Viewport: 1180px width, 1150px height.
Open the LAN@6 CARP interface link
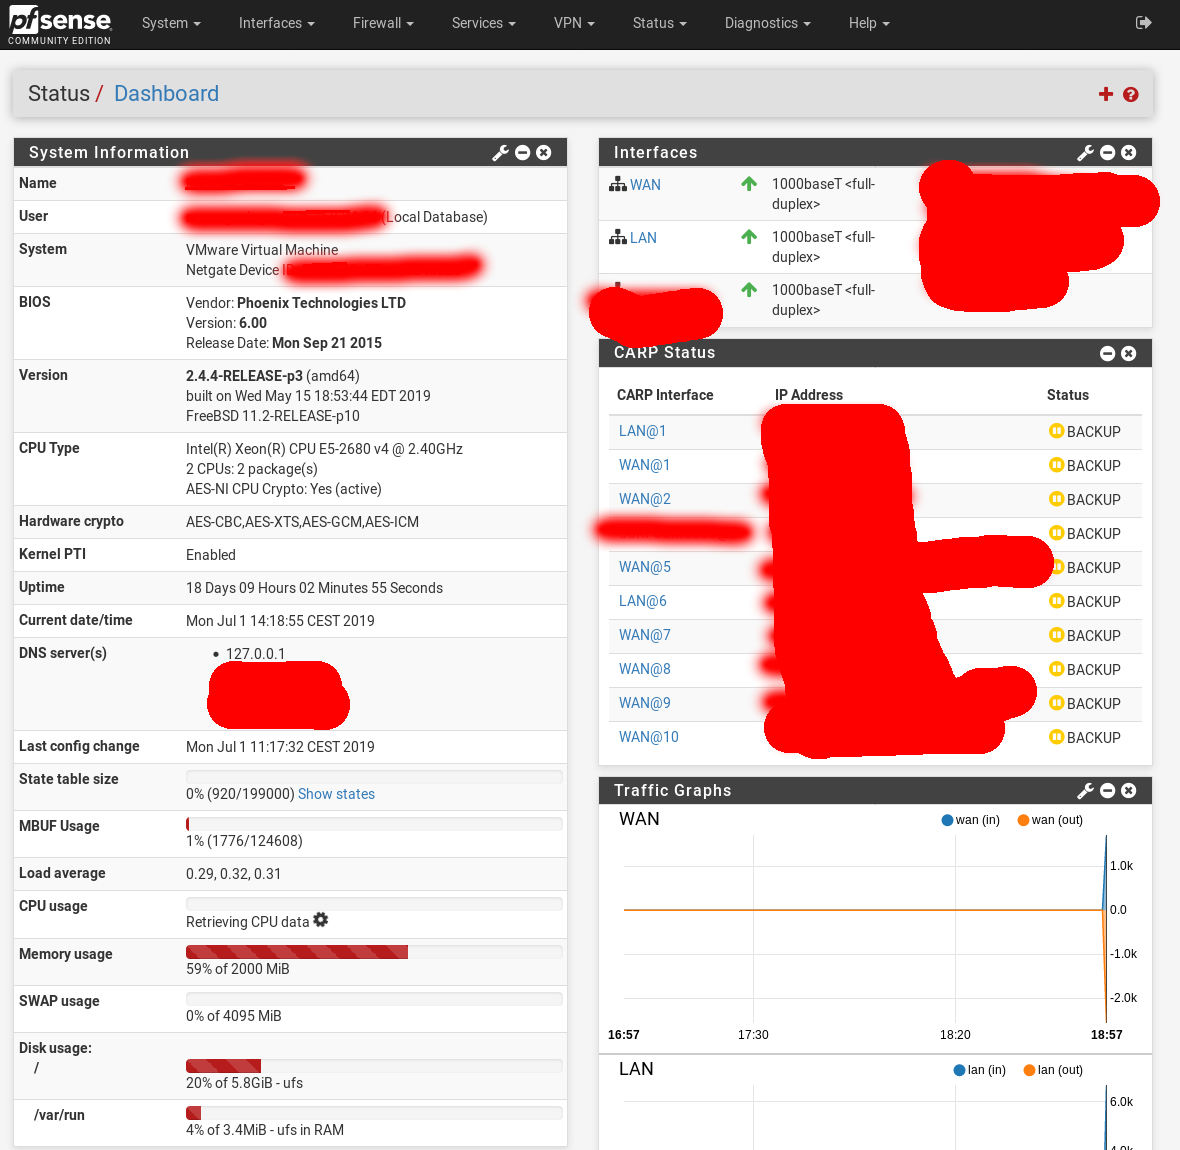[x=643, y=601]
